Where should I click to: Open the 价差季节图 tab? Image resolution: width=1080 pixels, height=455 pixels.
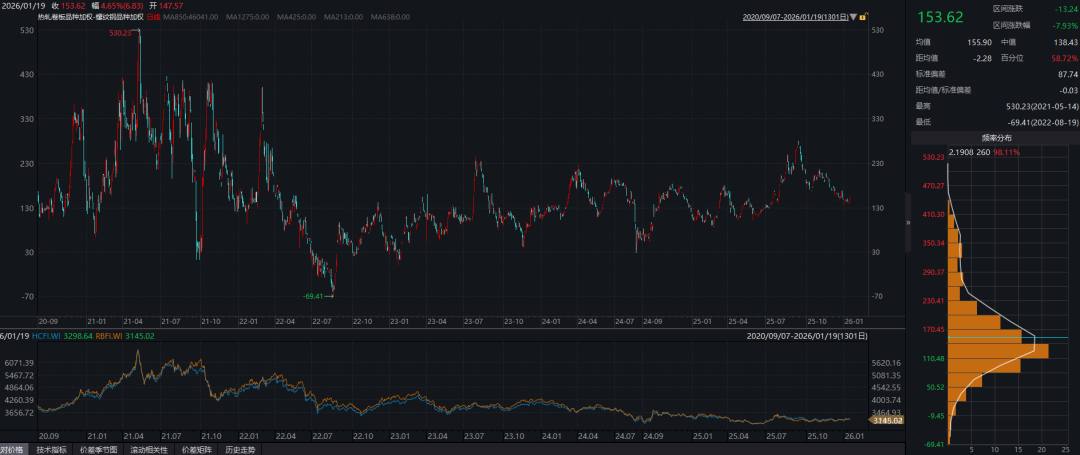[x=97, y=449]
